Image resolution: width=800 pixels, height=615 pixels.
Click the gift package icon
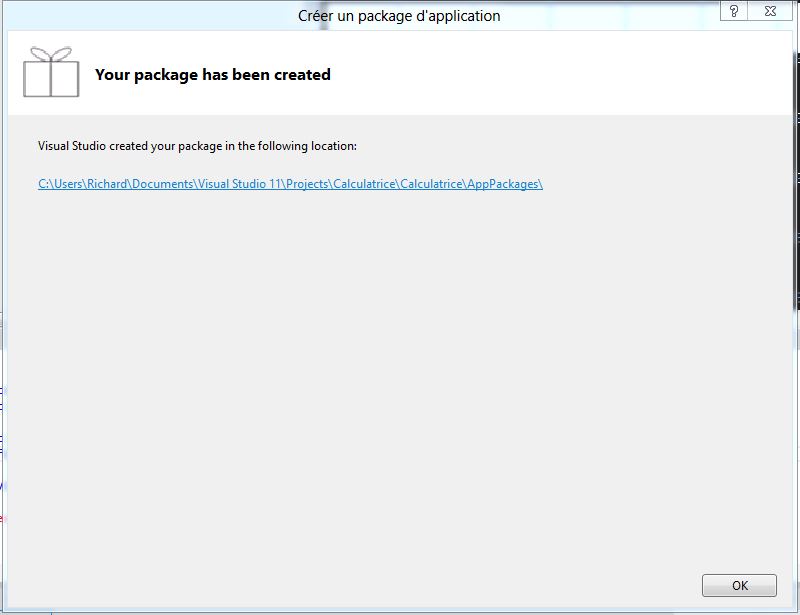pos(51,71)
